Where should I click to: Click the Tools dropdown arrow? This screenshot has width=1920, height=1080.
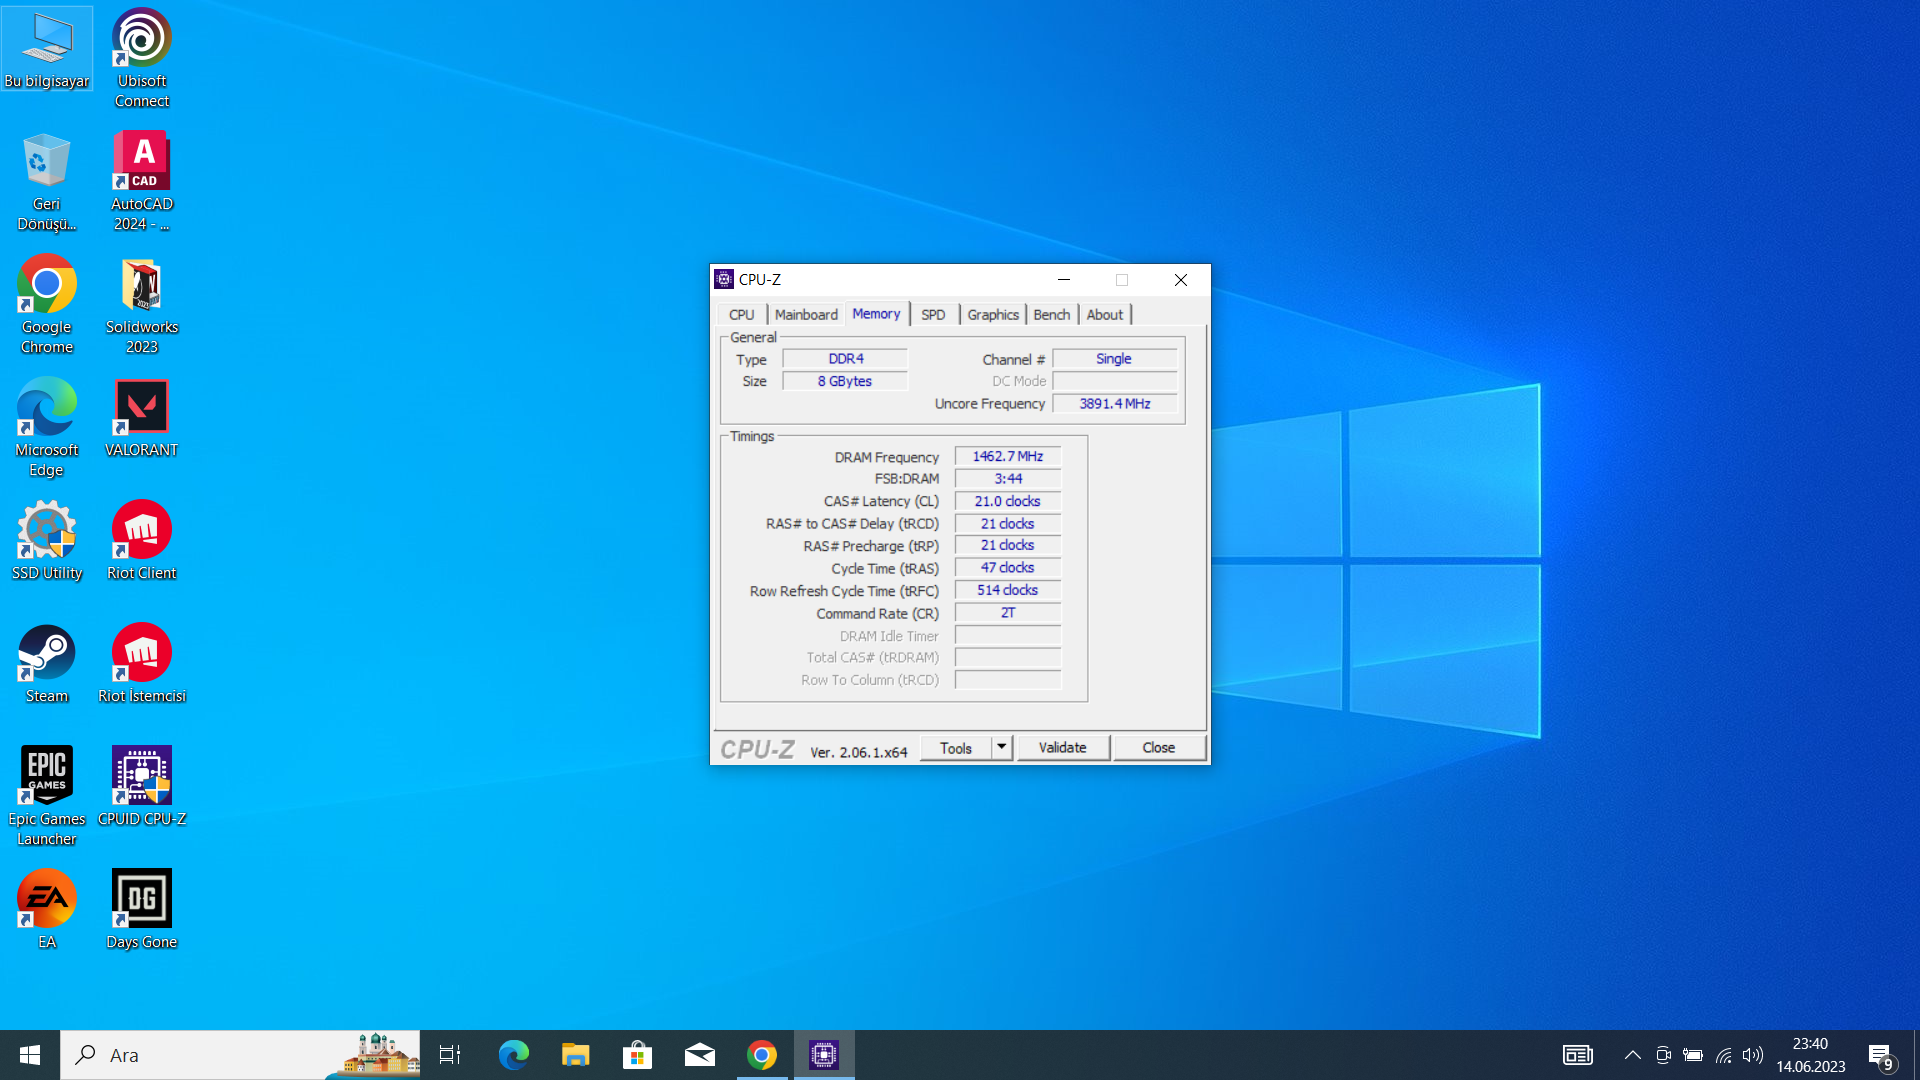coord(1001,748)
